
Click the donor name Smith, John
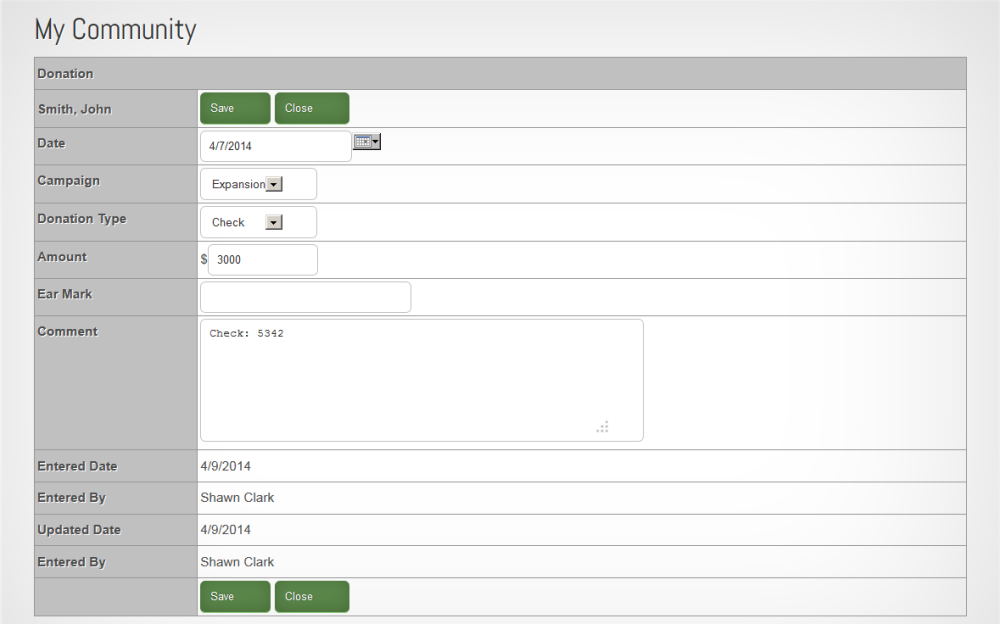click(74, 109)
